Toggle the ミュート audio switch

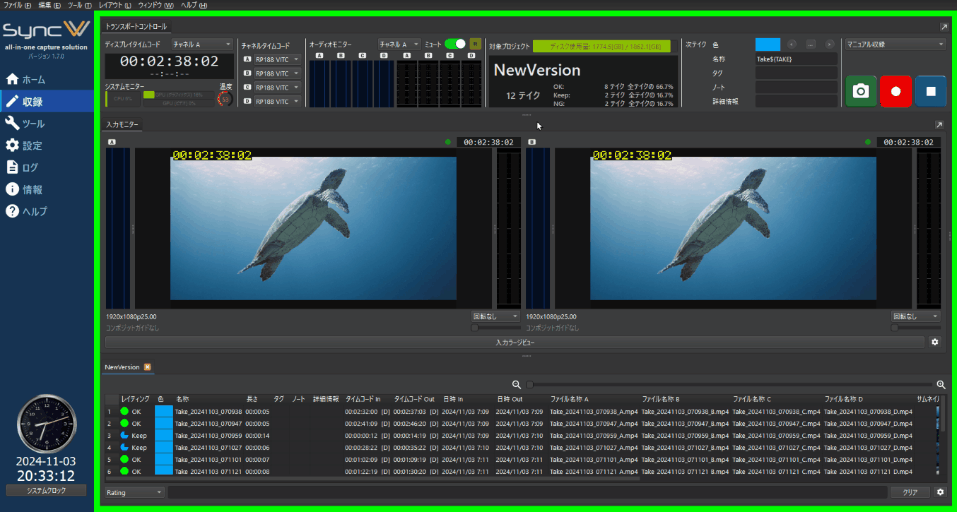pyautogui.click(x=455, y=44)
